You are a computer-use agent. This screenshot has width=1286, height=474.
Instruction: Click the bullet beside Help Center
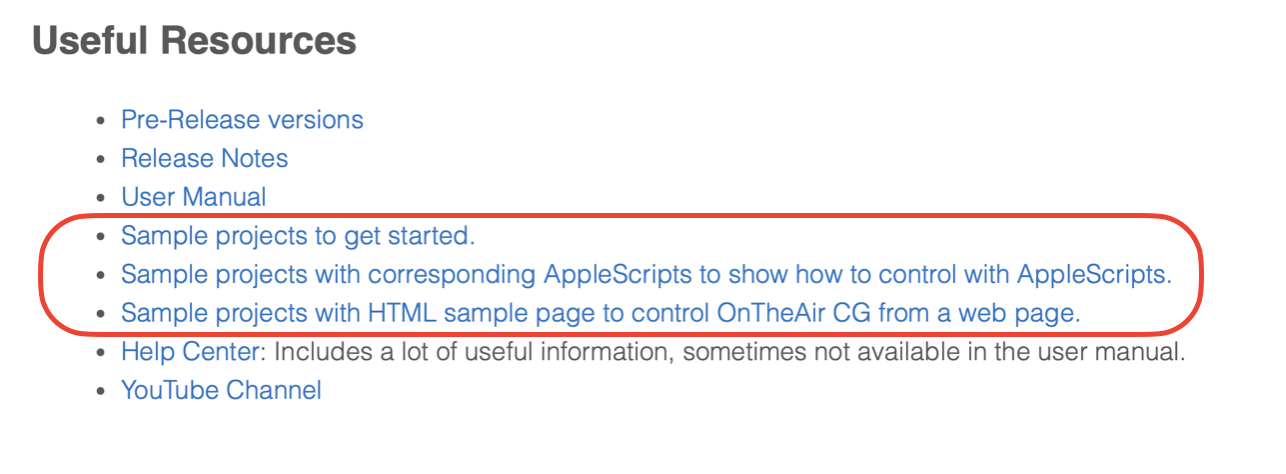tap(99, 353)
